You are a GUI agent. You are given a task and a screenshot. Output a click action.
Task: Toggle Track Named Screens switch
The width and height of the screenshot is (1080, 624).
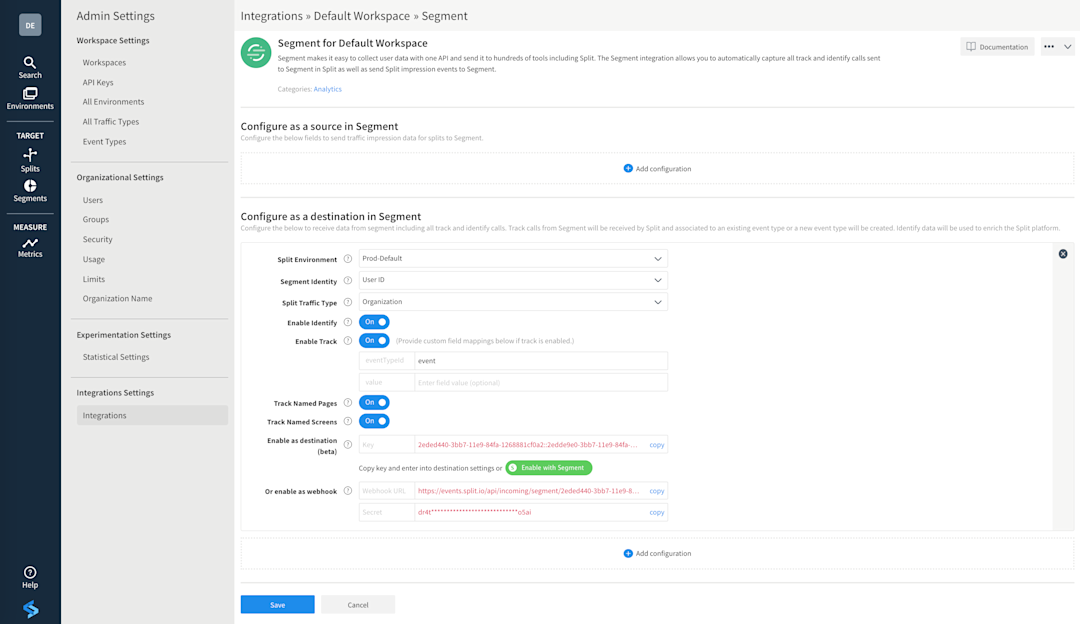pos(374,421)
